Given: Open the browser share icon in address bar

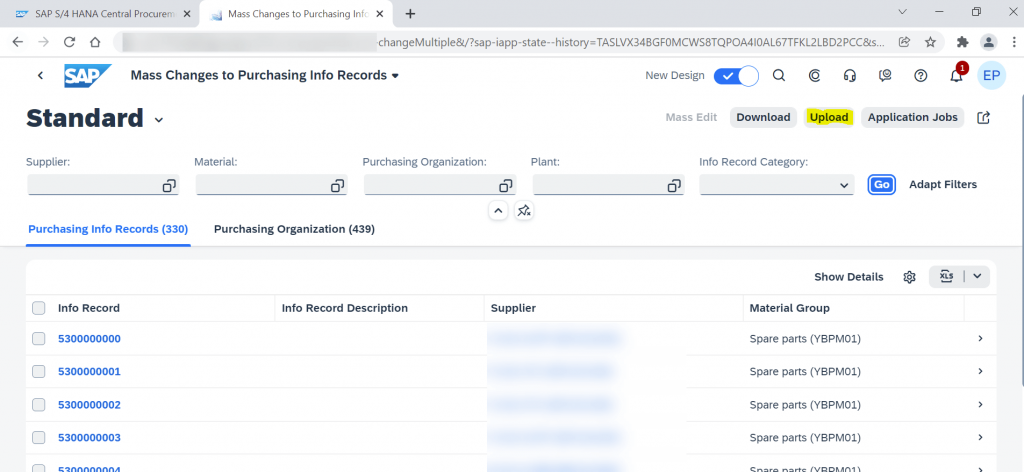Looking at the screenshot, I should point(904,42).
